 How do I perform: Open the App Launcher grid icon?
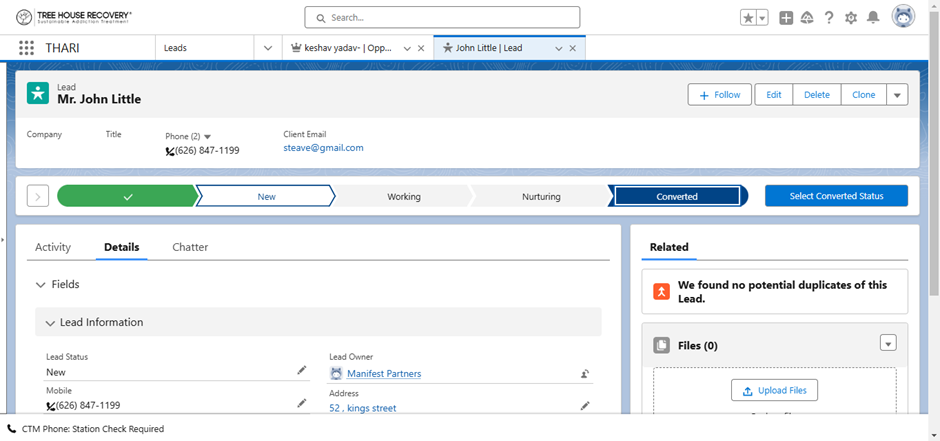(26, 48)
